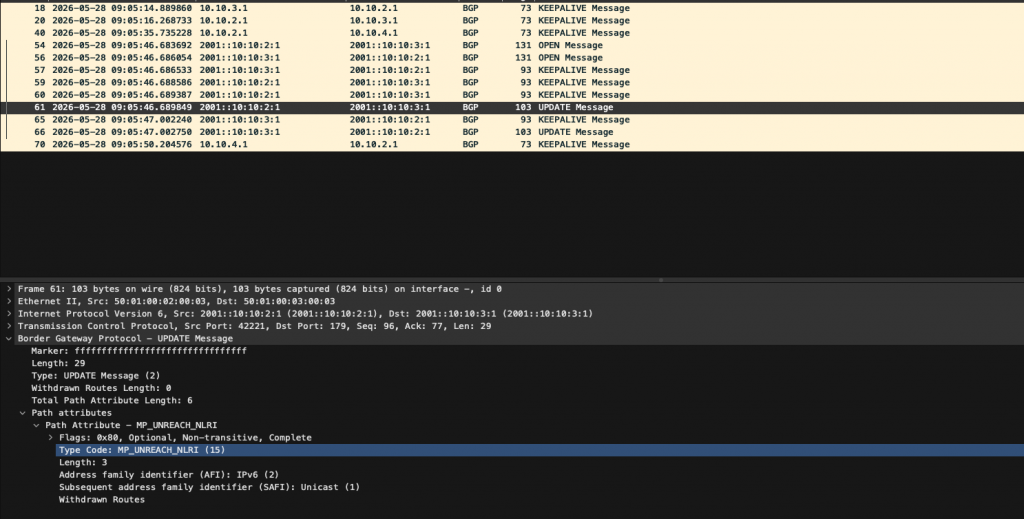1024x519 pixels.
Task: Select packet 70 from 10.10.4.1
Action: (512, 144)
